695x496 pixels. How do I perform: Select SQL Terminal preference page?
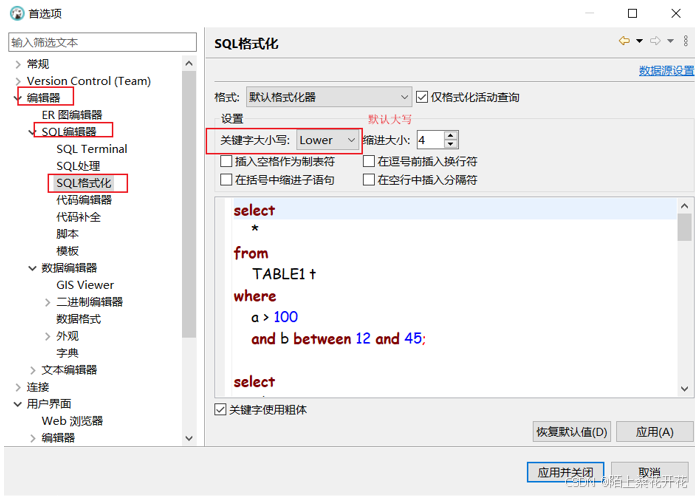92,149
